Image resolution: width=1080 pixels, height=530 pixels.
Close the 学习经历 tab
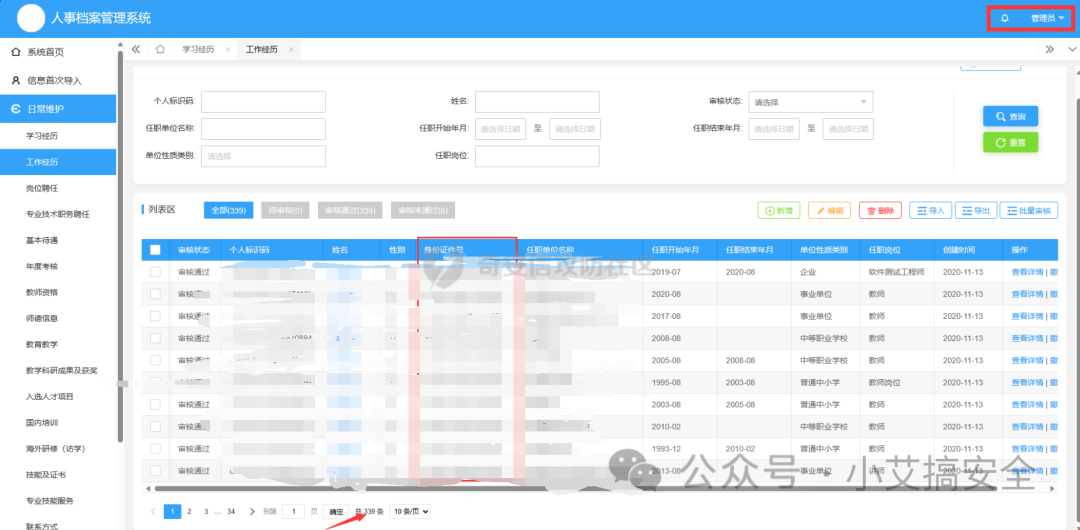[227, 50]
